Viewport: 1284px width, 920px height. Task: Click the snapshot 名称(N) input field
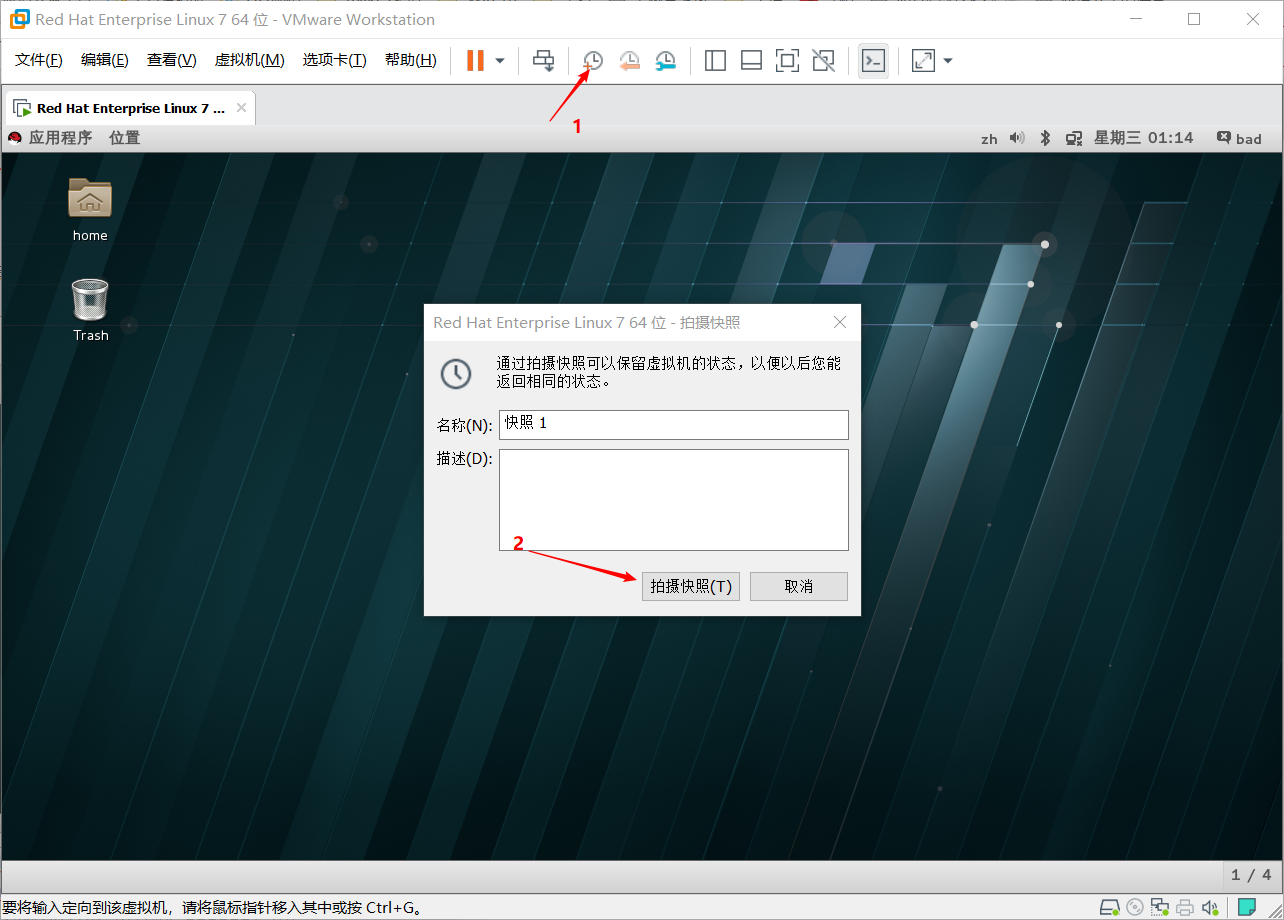pyautogui.click(x=674, y=424)
